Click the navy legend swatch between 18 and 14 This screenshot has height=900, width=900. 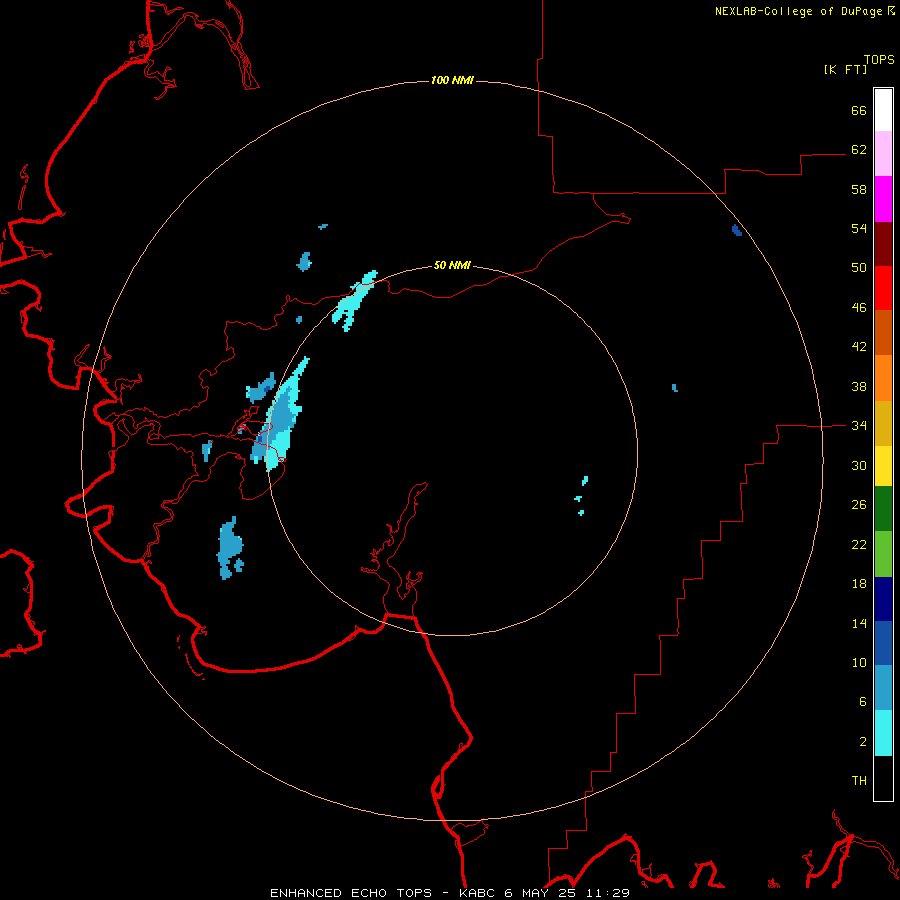(x=883, y=599)
